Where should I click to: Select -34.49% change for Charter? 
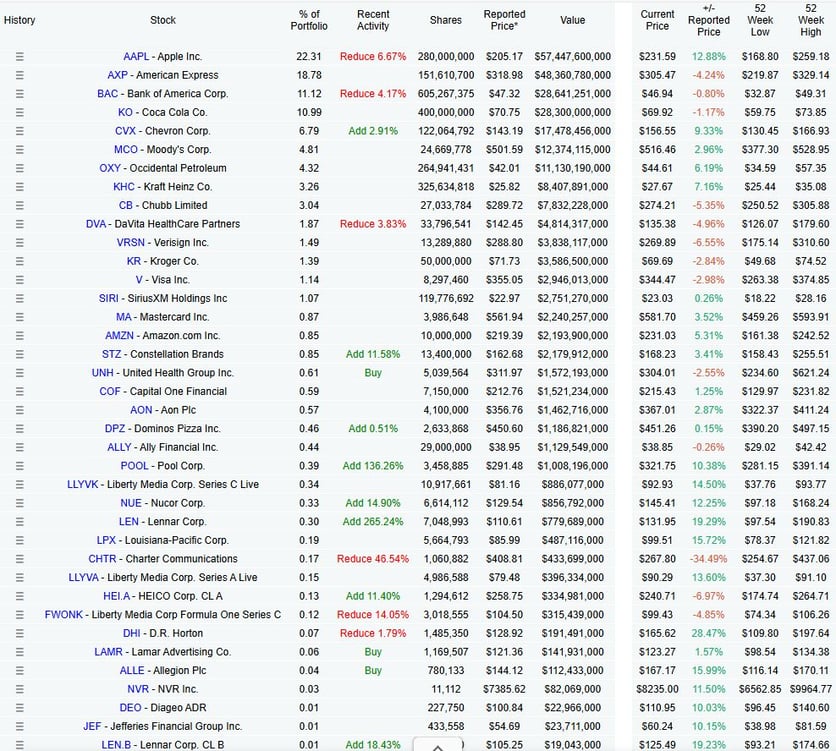point(709,559)
